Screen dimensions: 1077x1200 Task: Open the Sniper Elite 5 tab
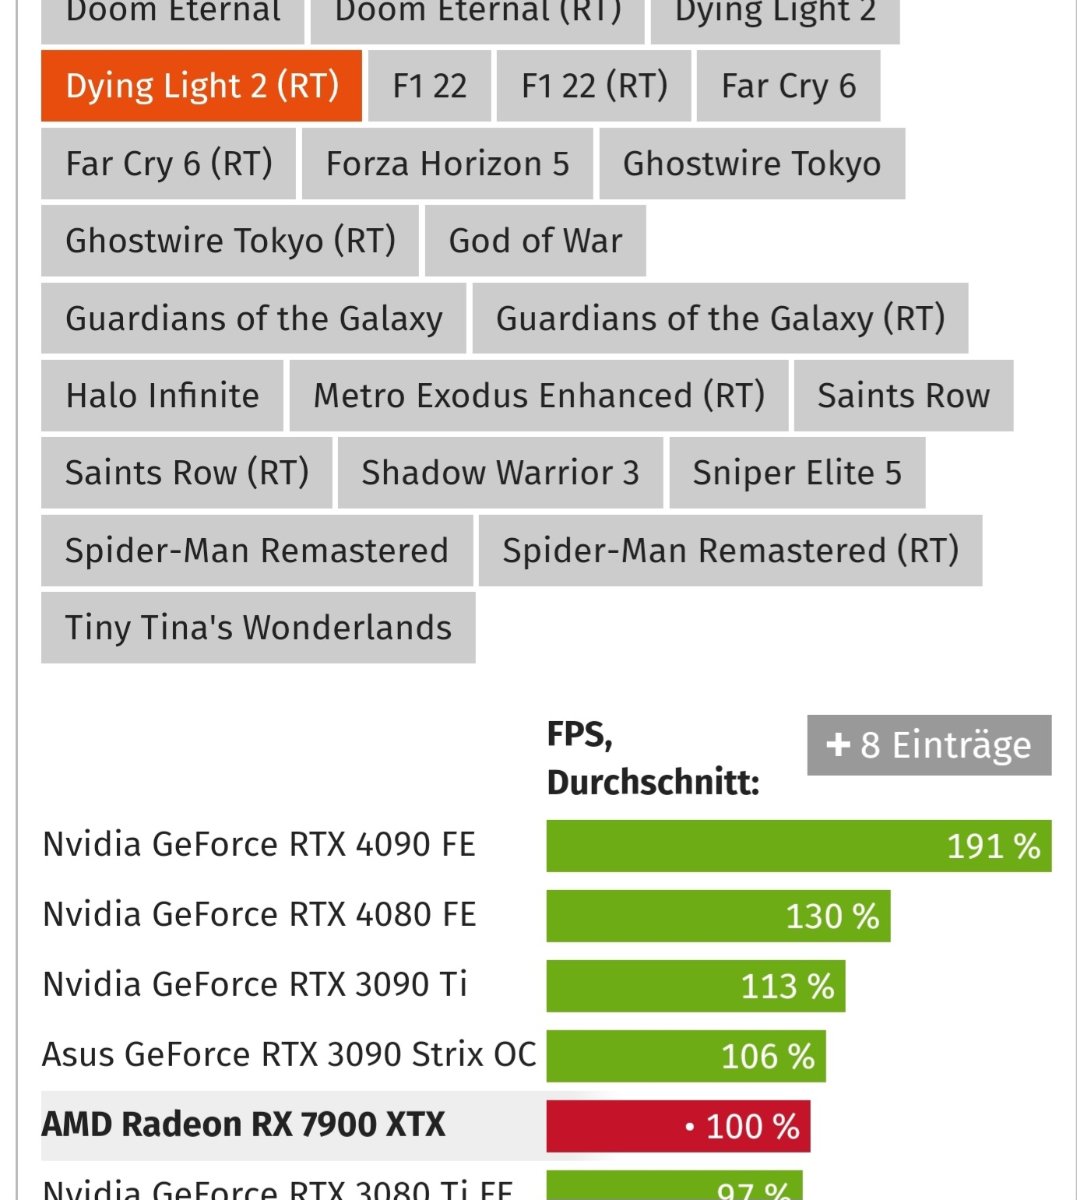coord(797,473)
